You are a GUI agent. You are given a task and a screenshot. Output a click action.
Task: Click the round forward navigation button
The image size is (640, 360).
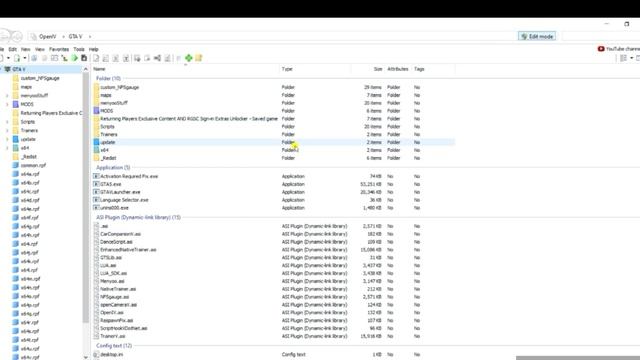(x=17, y=36)
